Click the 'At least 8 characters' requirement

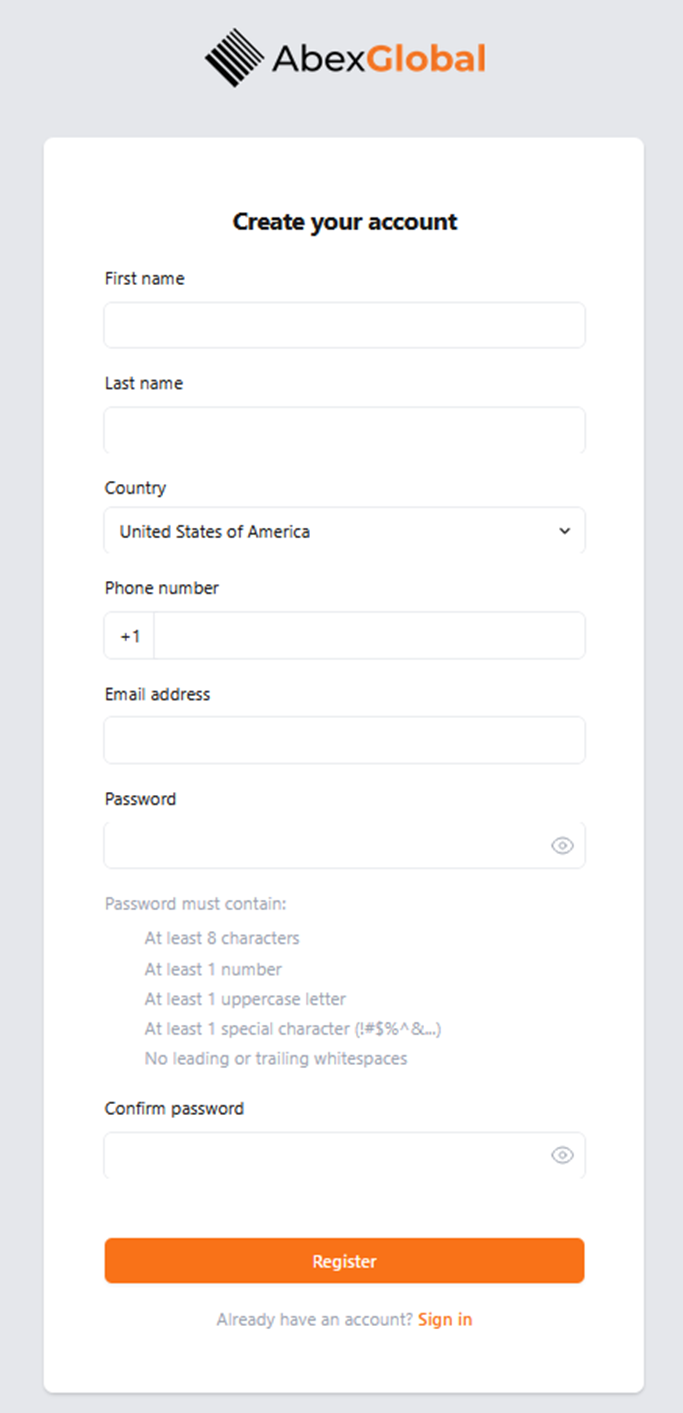(x=222, y=938)
